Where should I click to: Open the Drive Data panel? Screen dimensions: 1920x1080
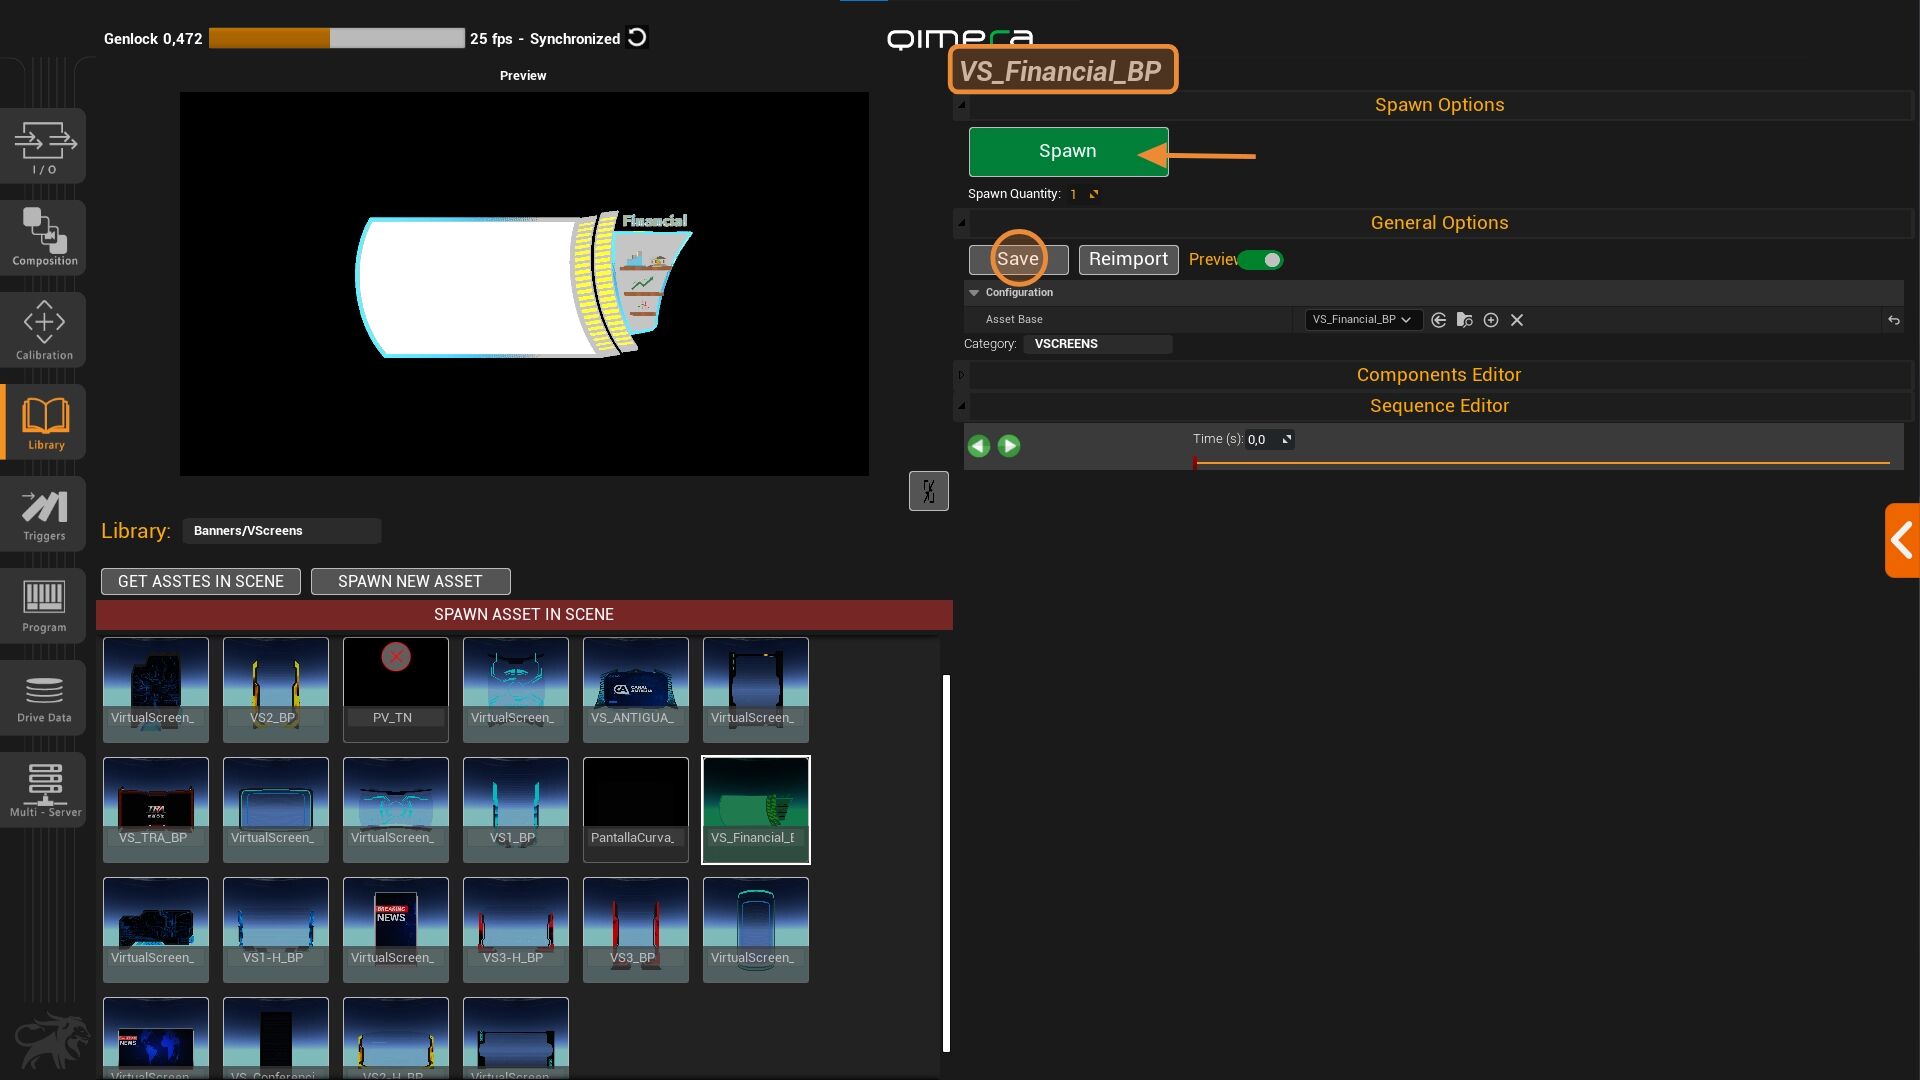click(44, 698)
